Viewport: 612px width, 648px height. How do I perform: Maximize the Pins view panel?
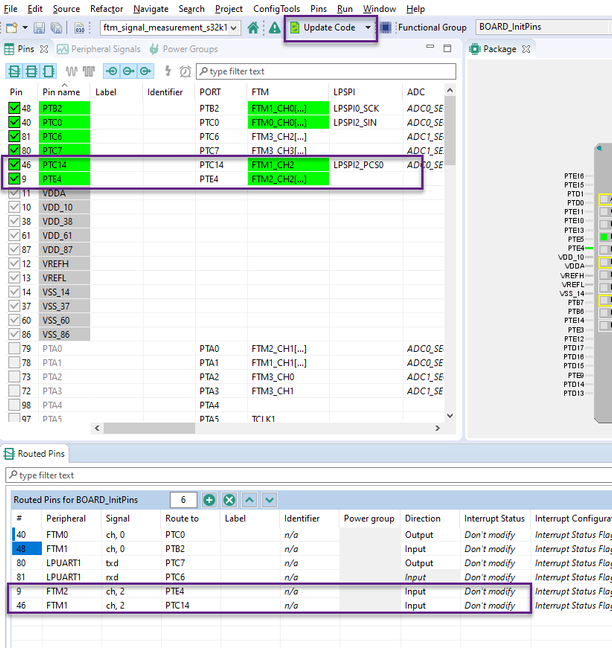point(447,48)
